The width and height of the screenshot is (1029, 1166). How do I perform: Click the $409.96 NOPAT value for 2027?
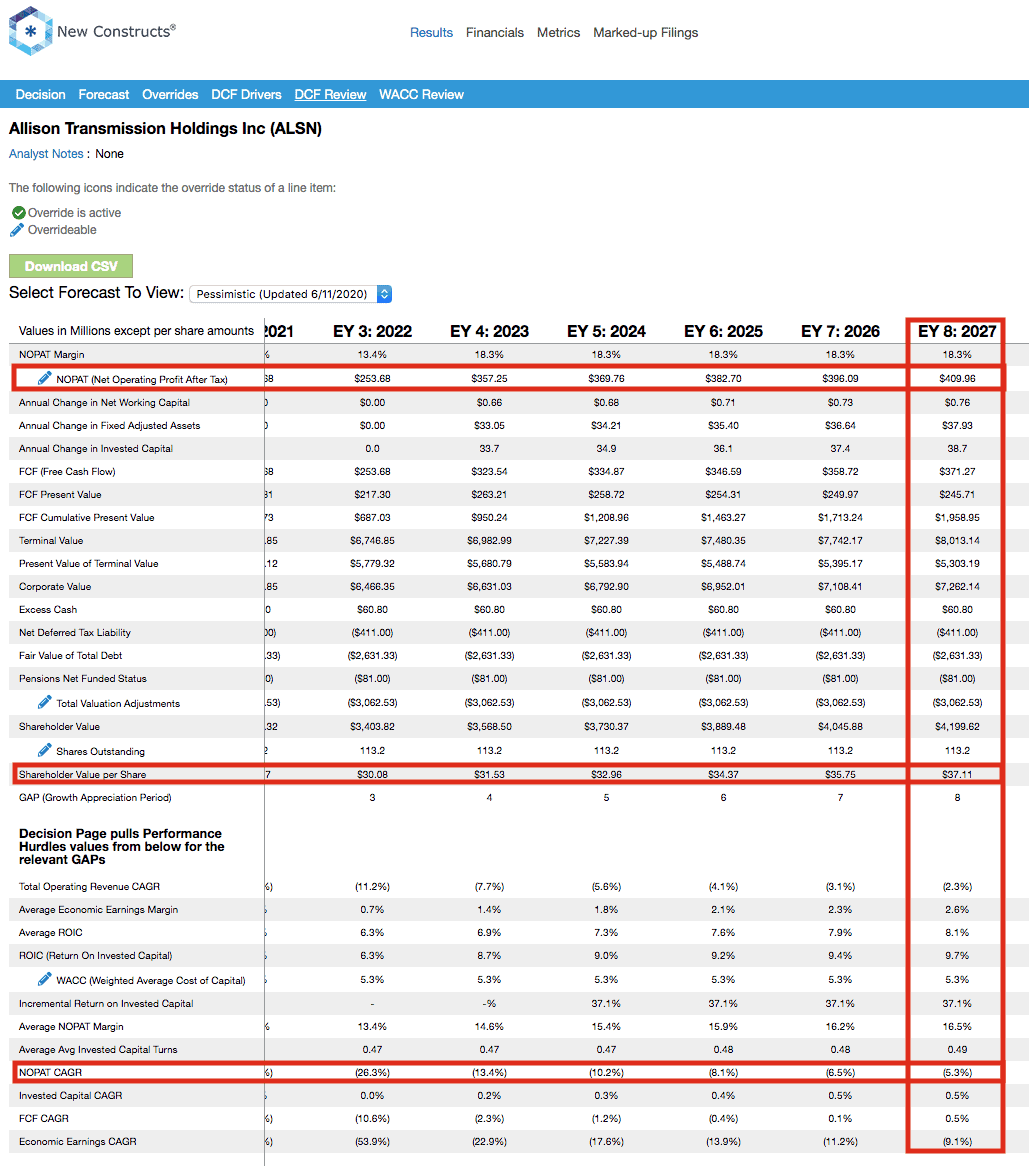(x=957, y=379)
